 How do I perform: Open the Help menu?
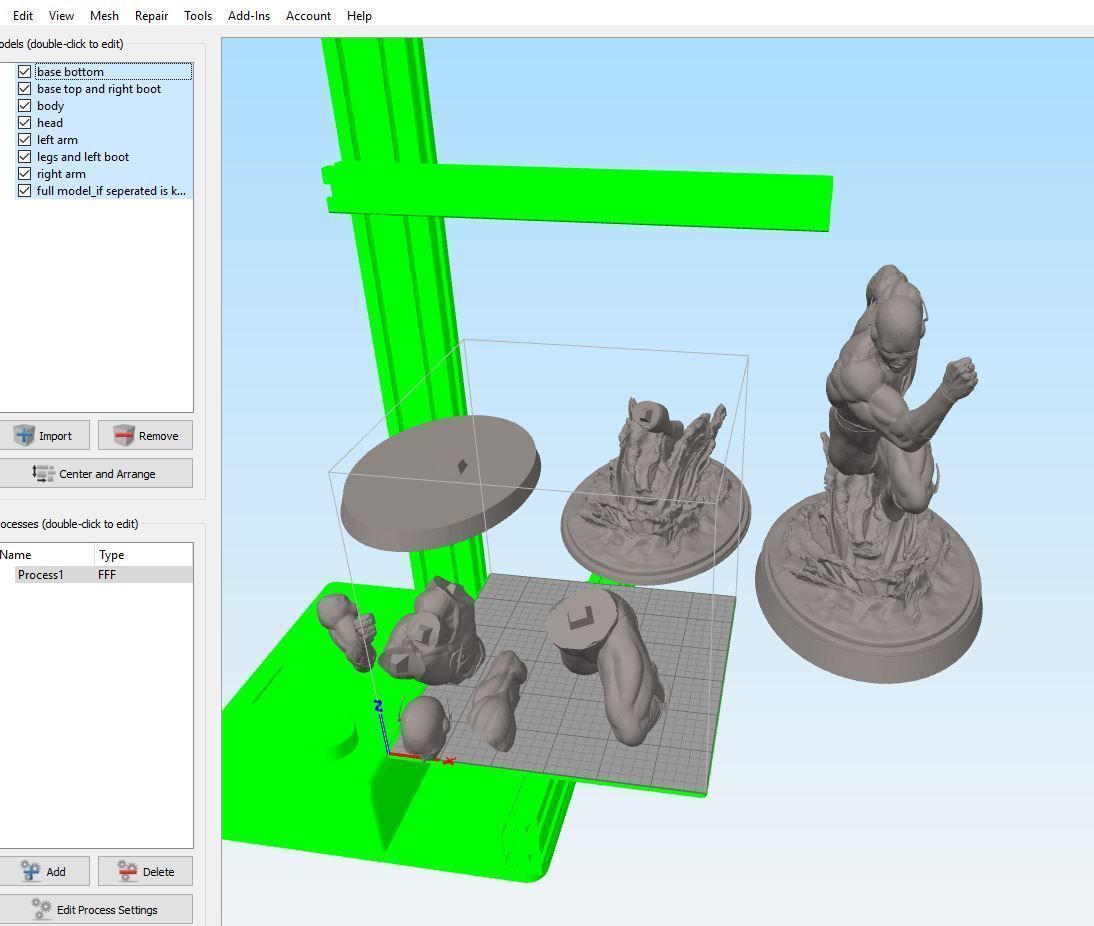(x=359, y=15)
